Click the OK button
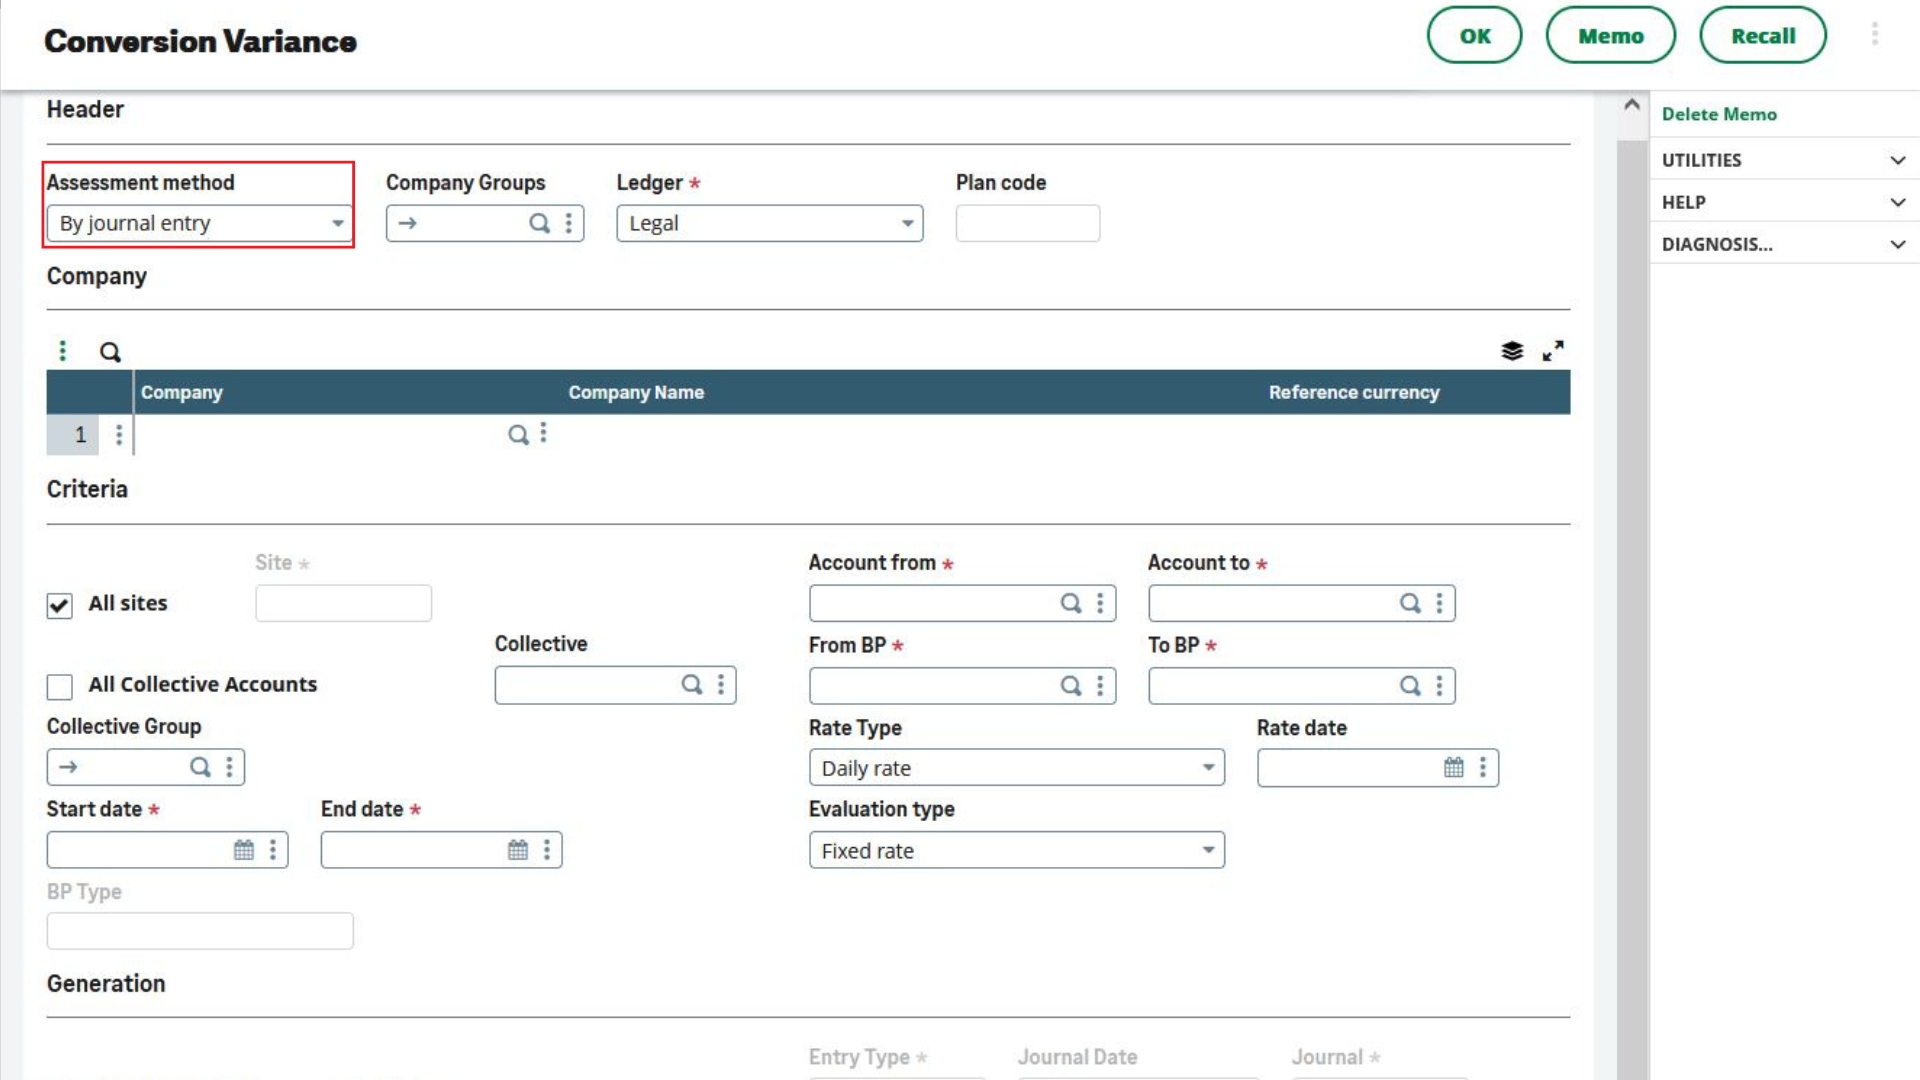The width and height of the screenshot is (1920, 1080). click(1474, 36)
